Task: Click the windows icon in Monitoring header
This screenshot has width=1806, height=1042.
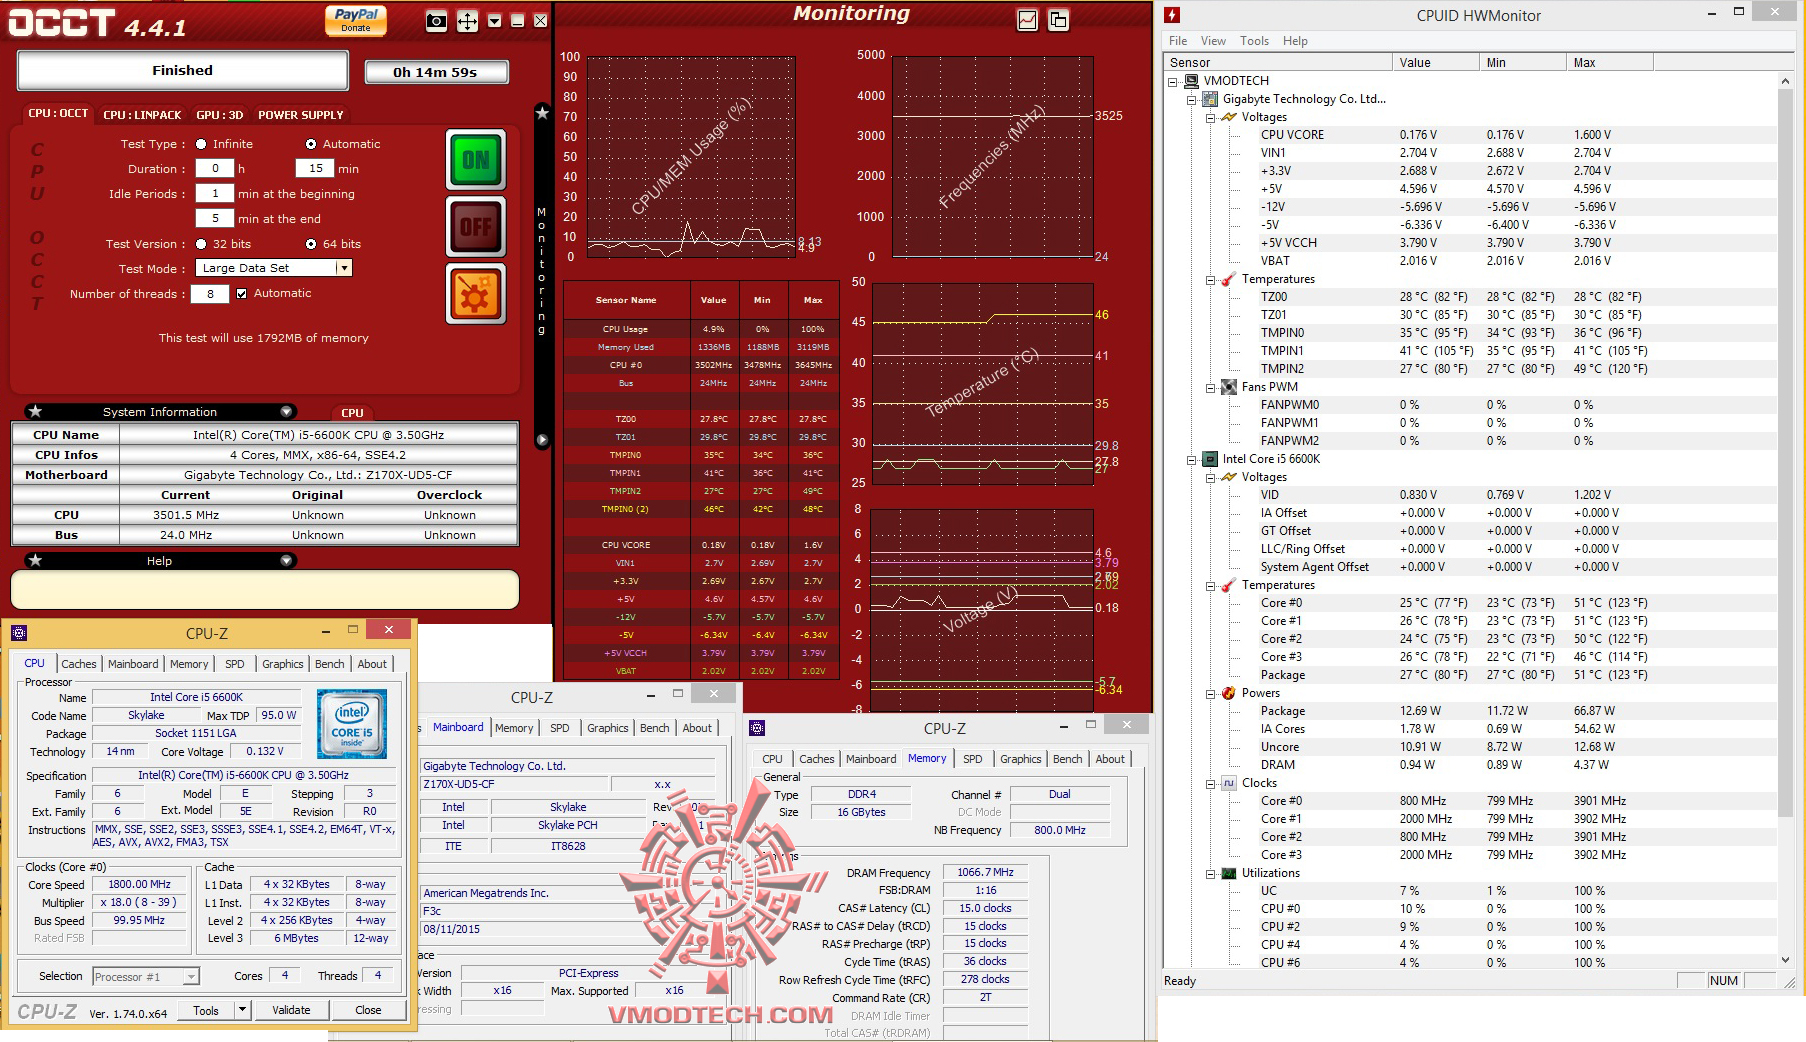Action: 1058,20
